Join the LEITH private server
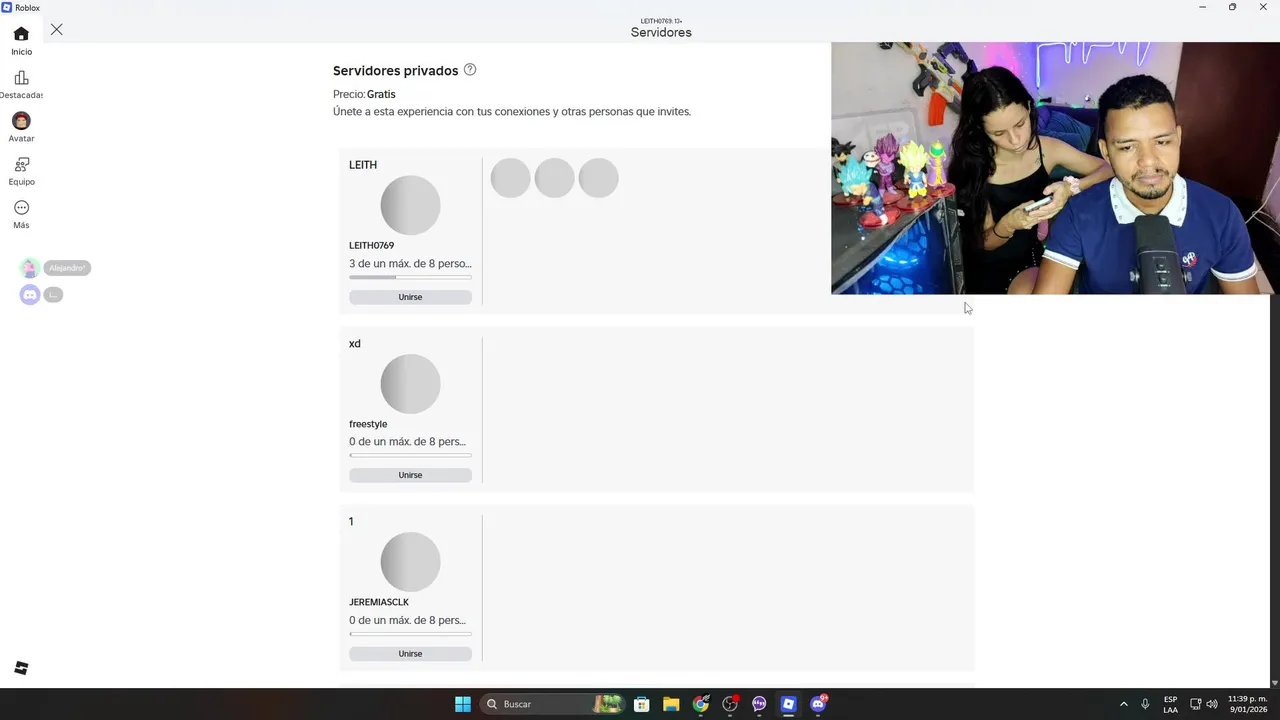The height and width of the screenshot is (720, 1280). (410, 297)
